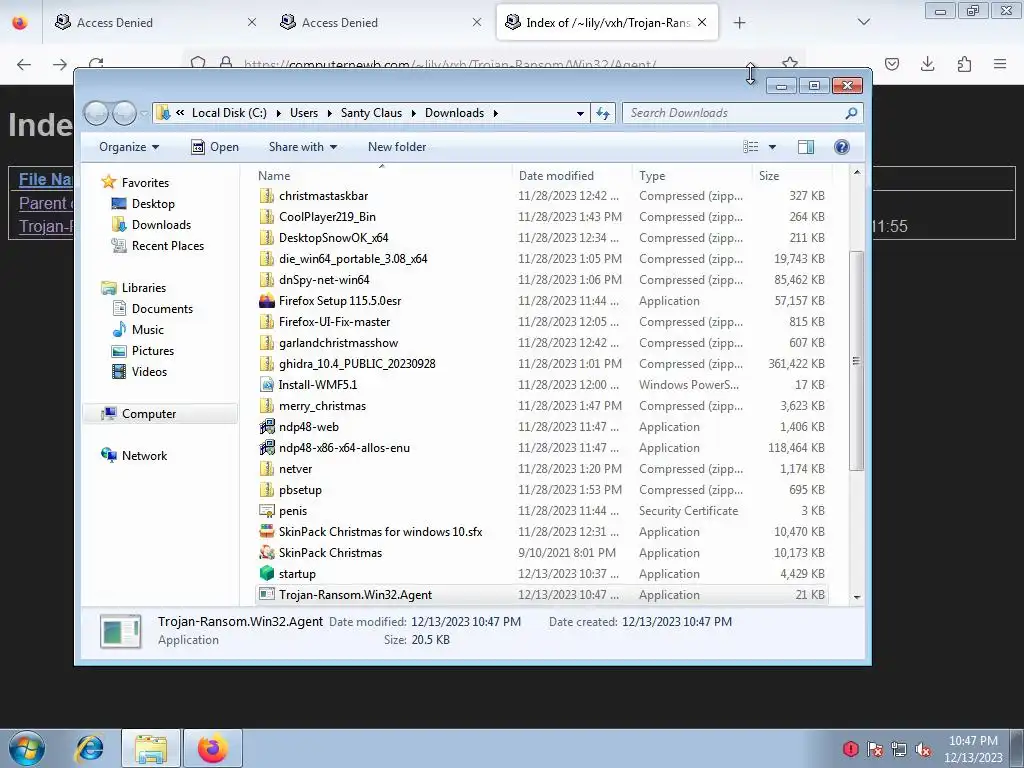Expand the Local Disk (C:) breadcrumb arrow
1024x768 pixels.
point(278,113)
